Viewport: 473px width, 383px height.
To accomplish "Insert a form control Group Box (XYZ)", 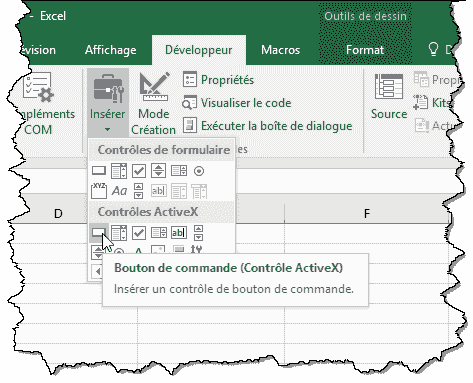I will coord(99,191).
